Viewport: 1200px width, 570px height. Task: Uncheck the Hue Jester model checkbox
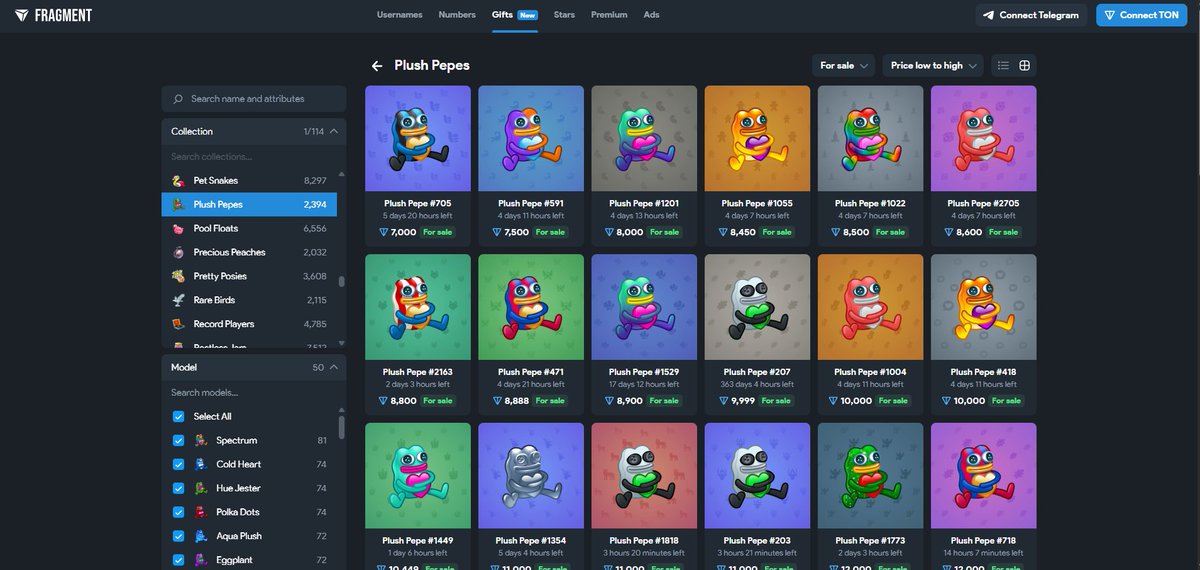179,489
